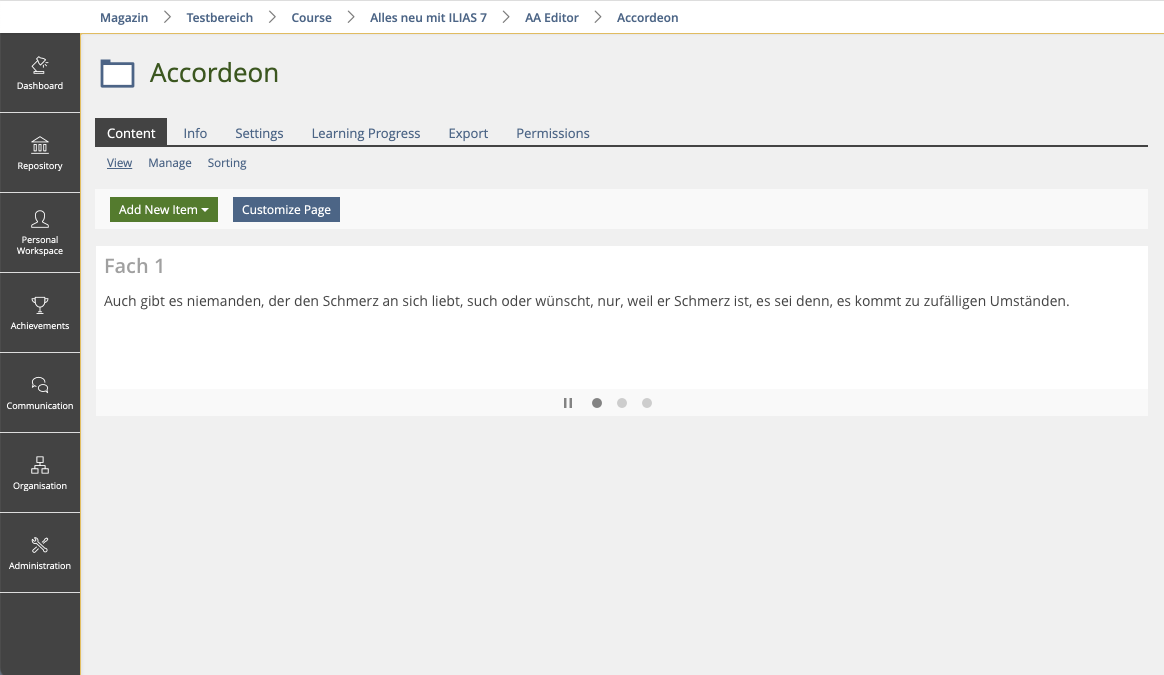Expand the Add New Item dropdown
Image resolution: width=1164 pixels, height=675 pixels.
coord(163,210)
